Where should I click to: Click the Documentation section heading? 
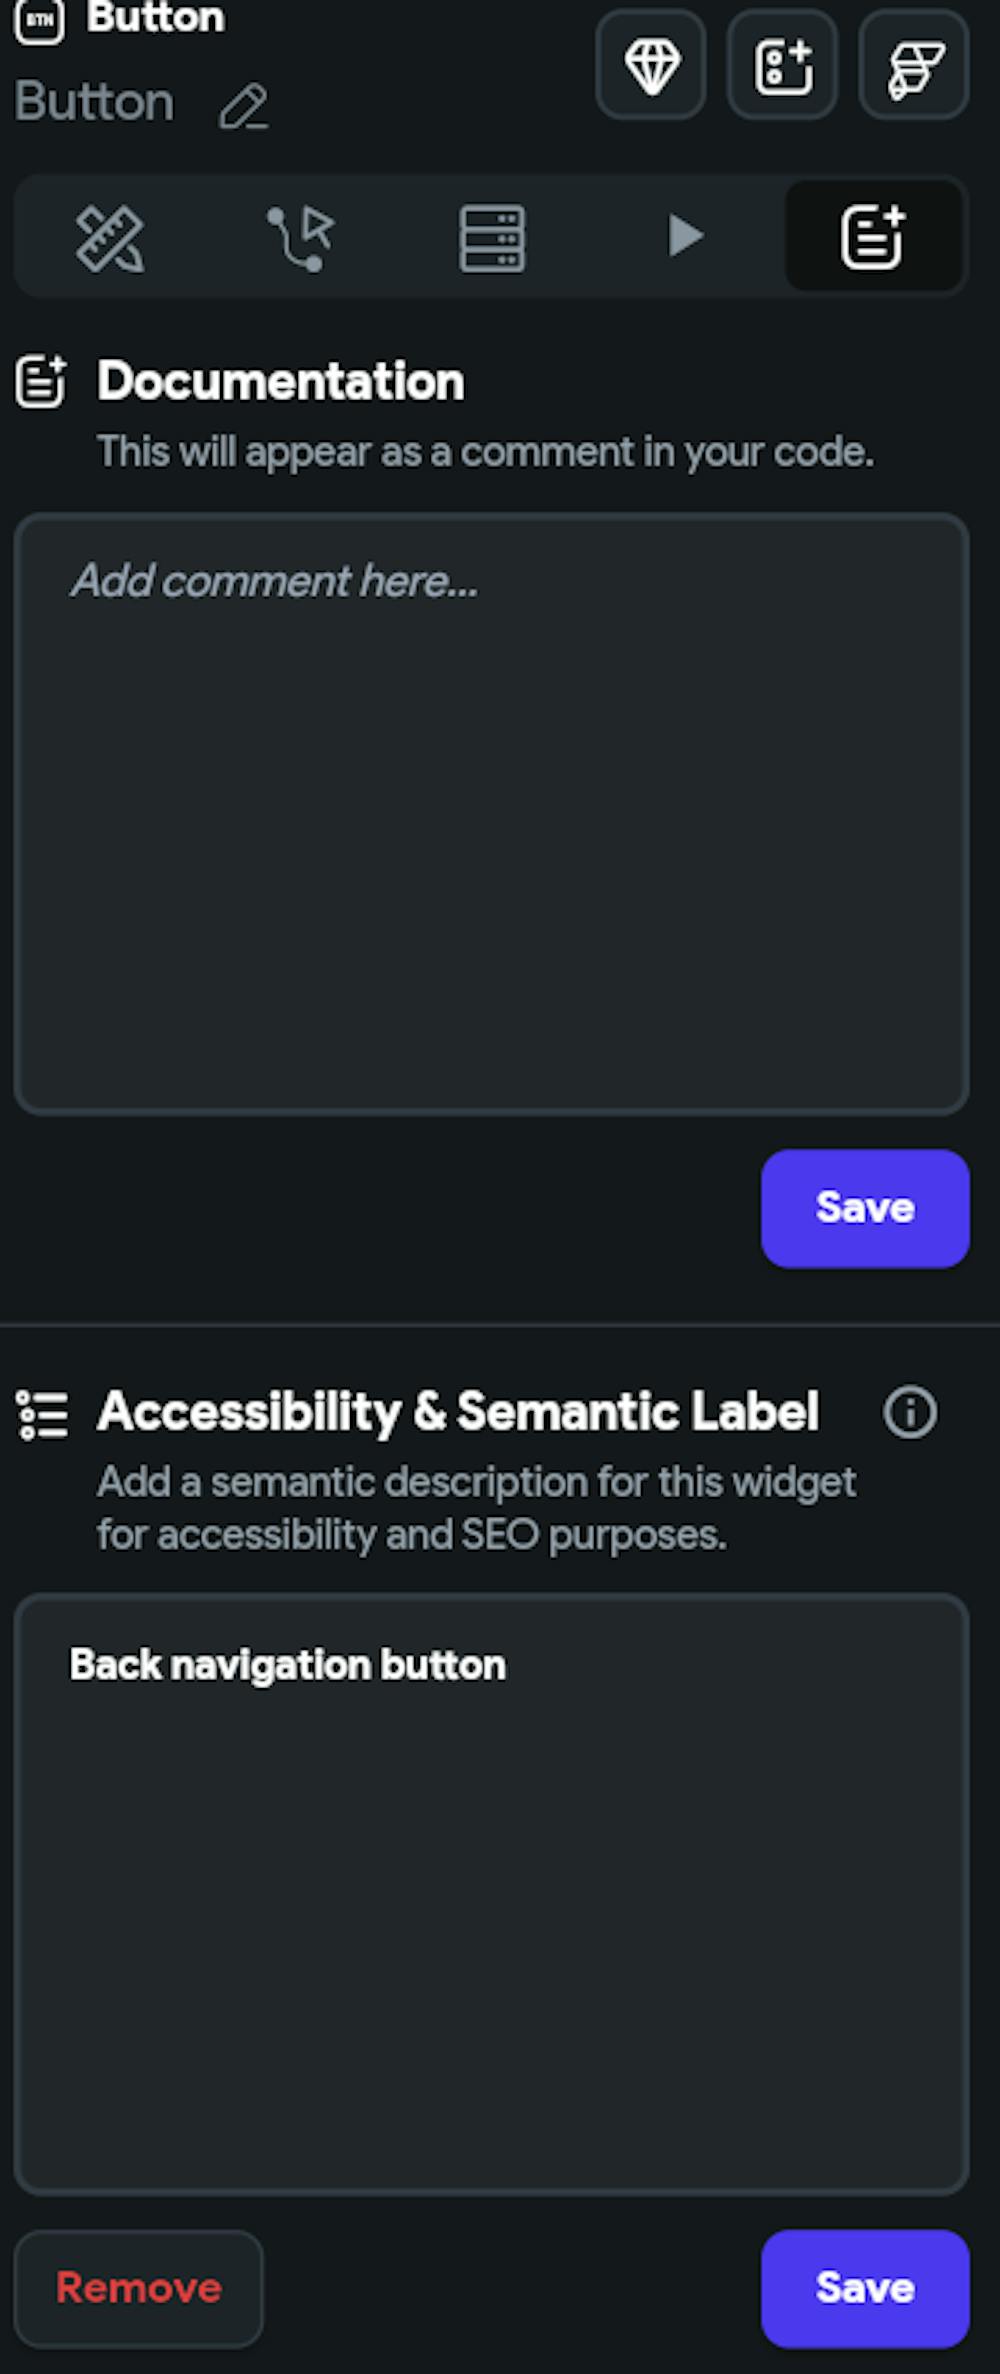coord(280,381)
